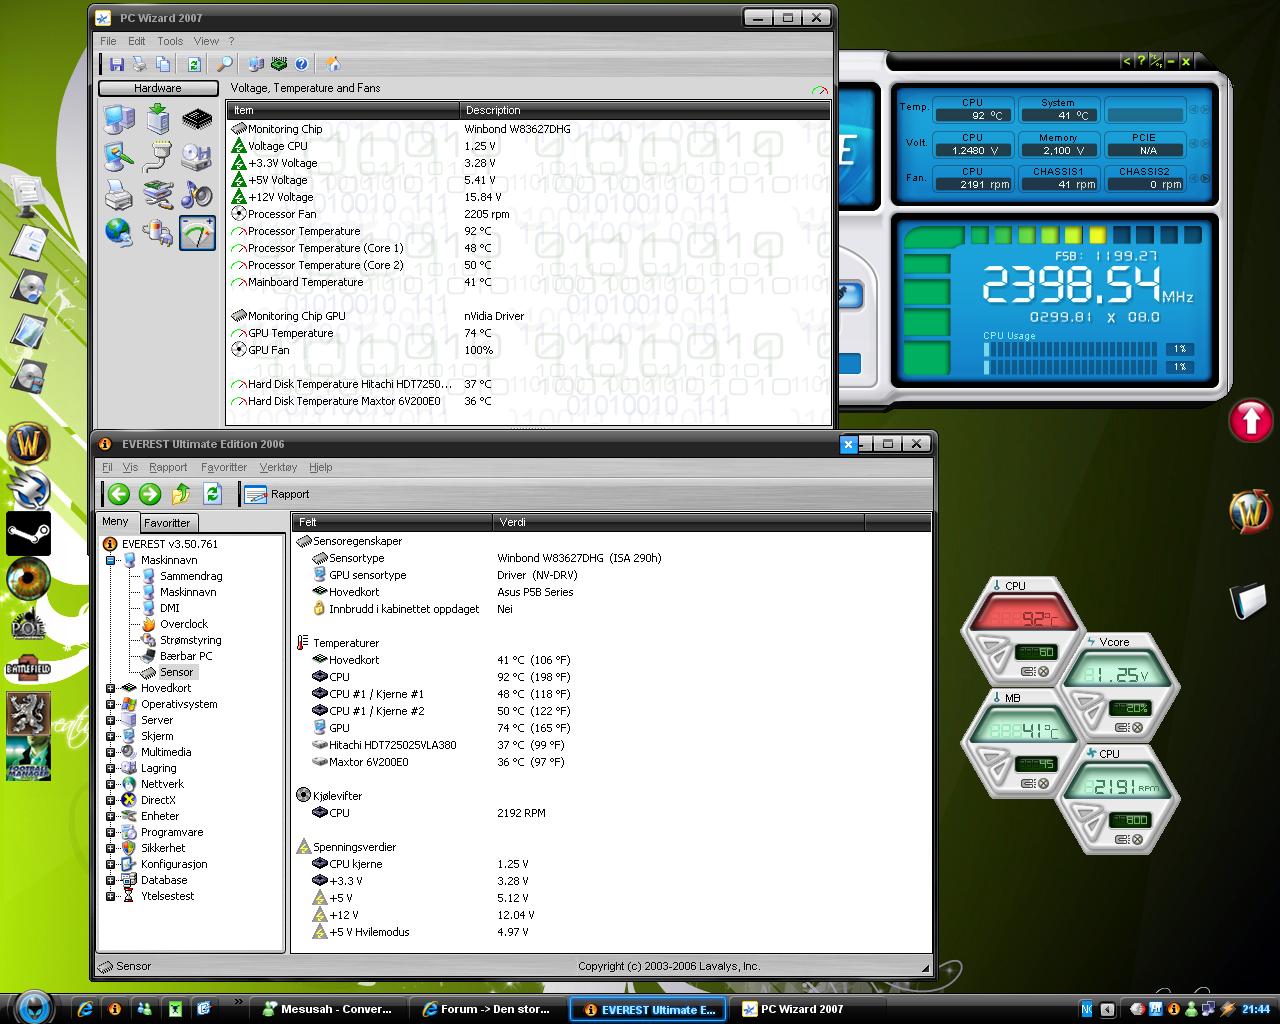The image size is (1280, 1024).
Task: Click the blue Help question mark icon
Action: pos(301,64)
